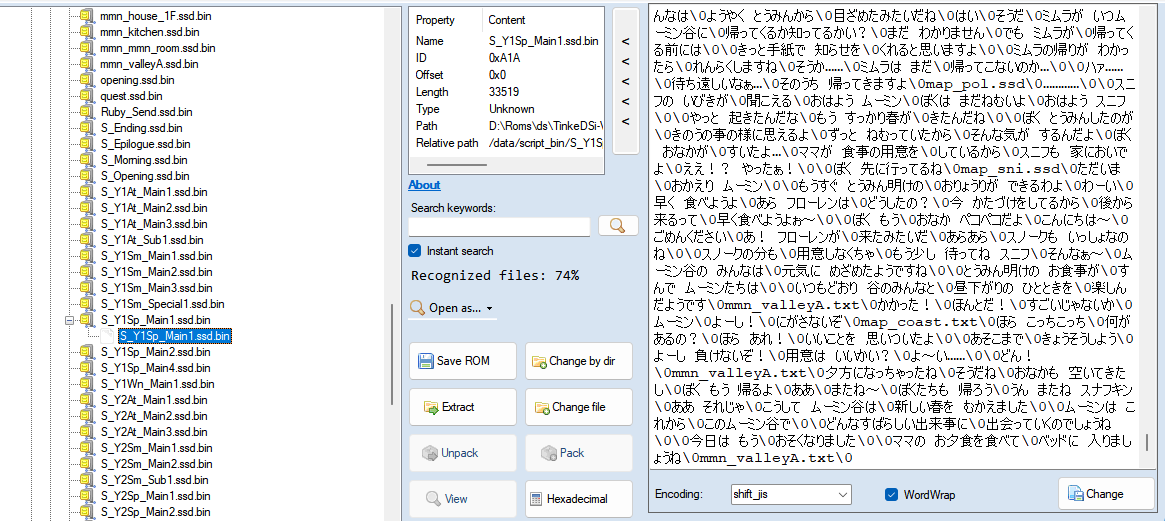Screen dimensions: 1165x521
Task: Select S_Y2Sm_Main2.ssd.bin in the tree
Action: tap(155, 464)
